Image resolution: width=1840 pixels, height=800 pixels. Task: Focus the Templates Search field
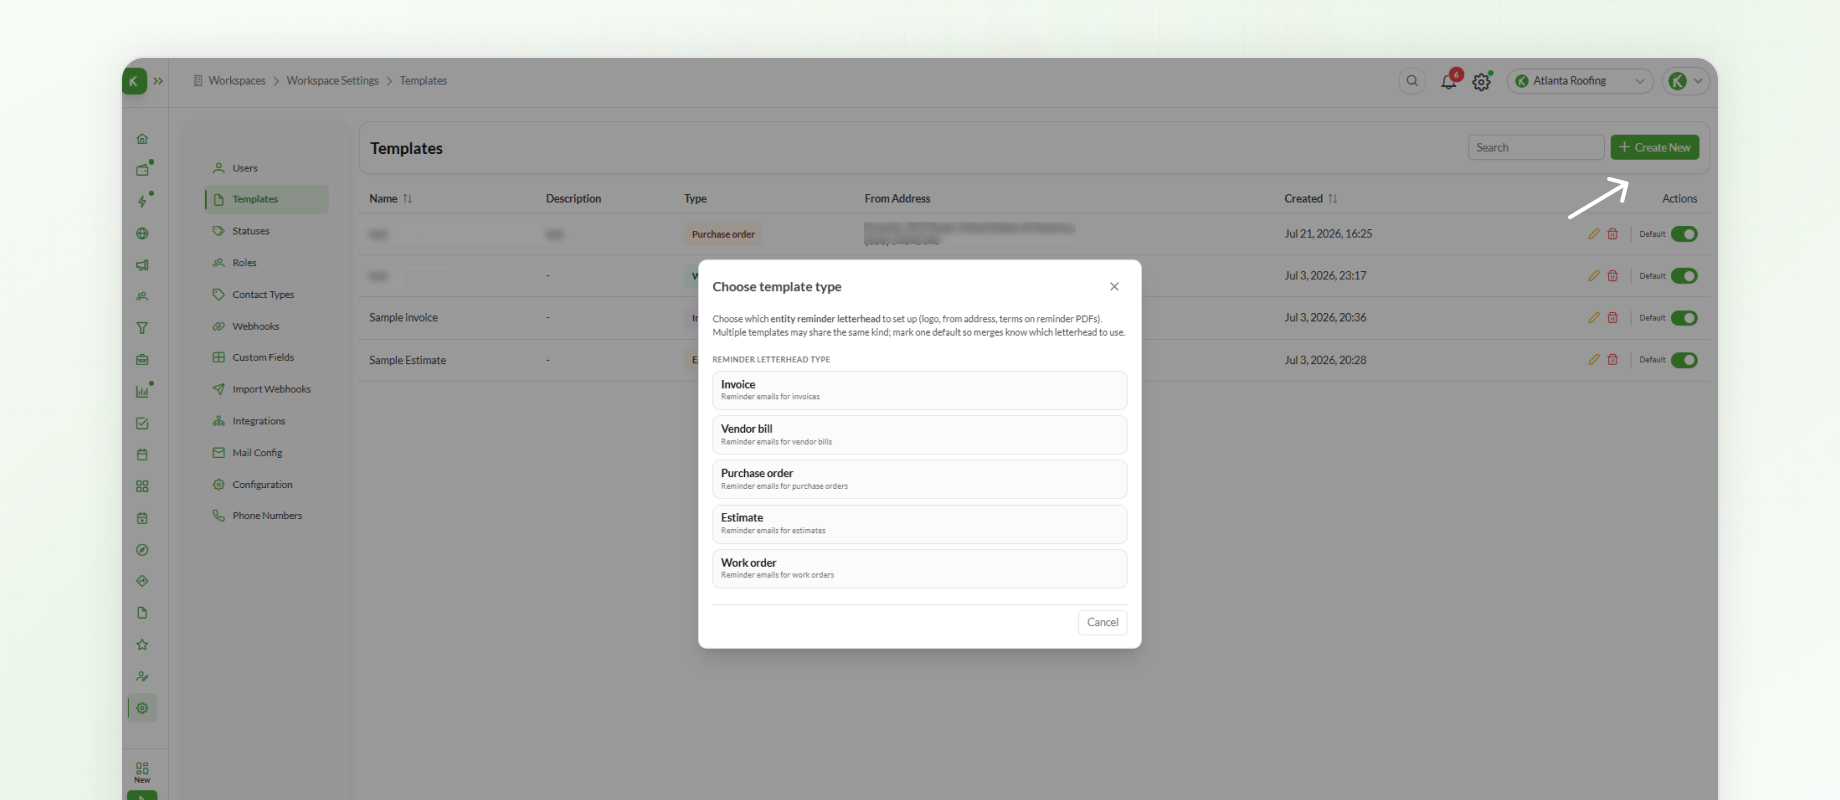[1536, 147]
